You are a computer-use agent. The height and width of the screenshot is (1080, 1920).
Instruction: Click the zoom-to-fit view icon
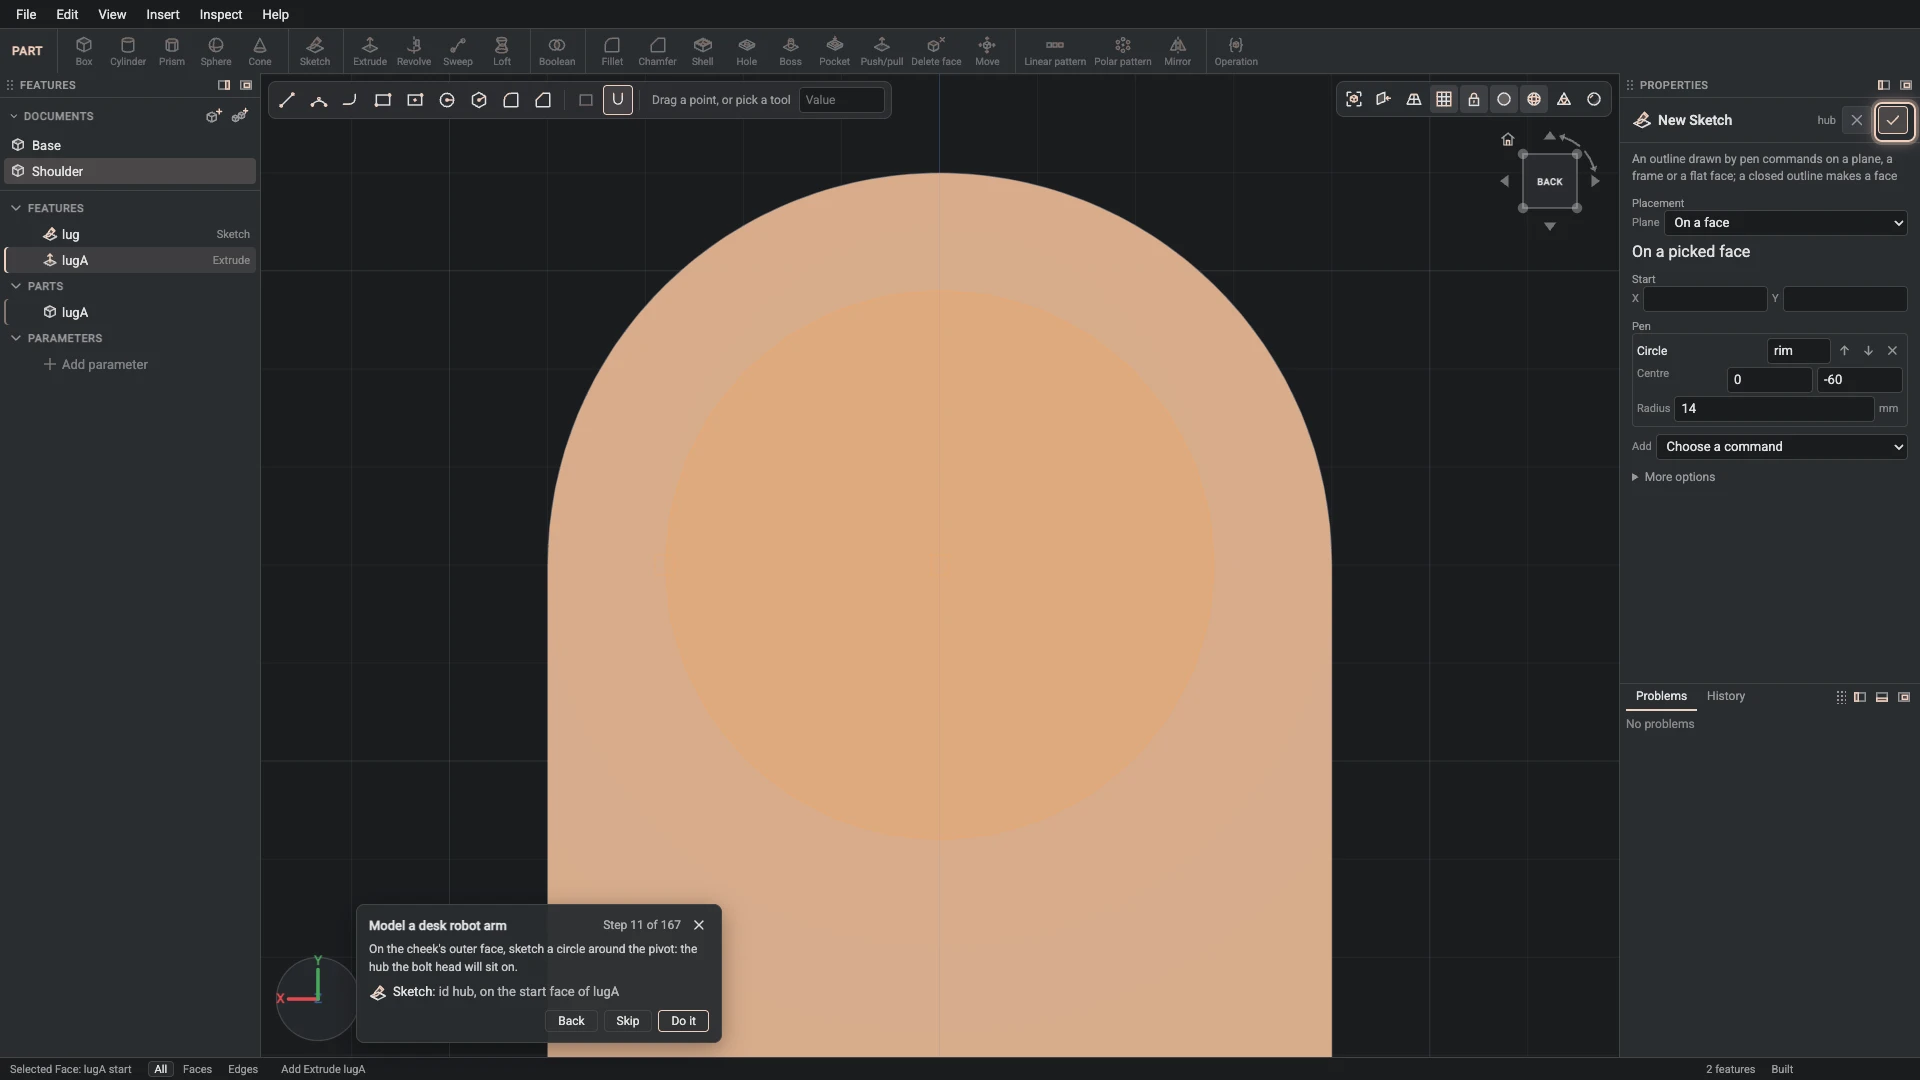pos(1354,99)
